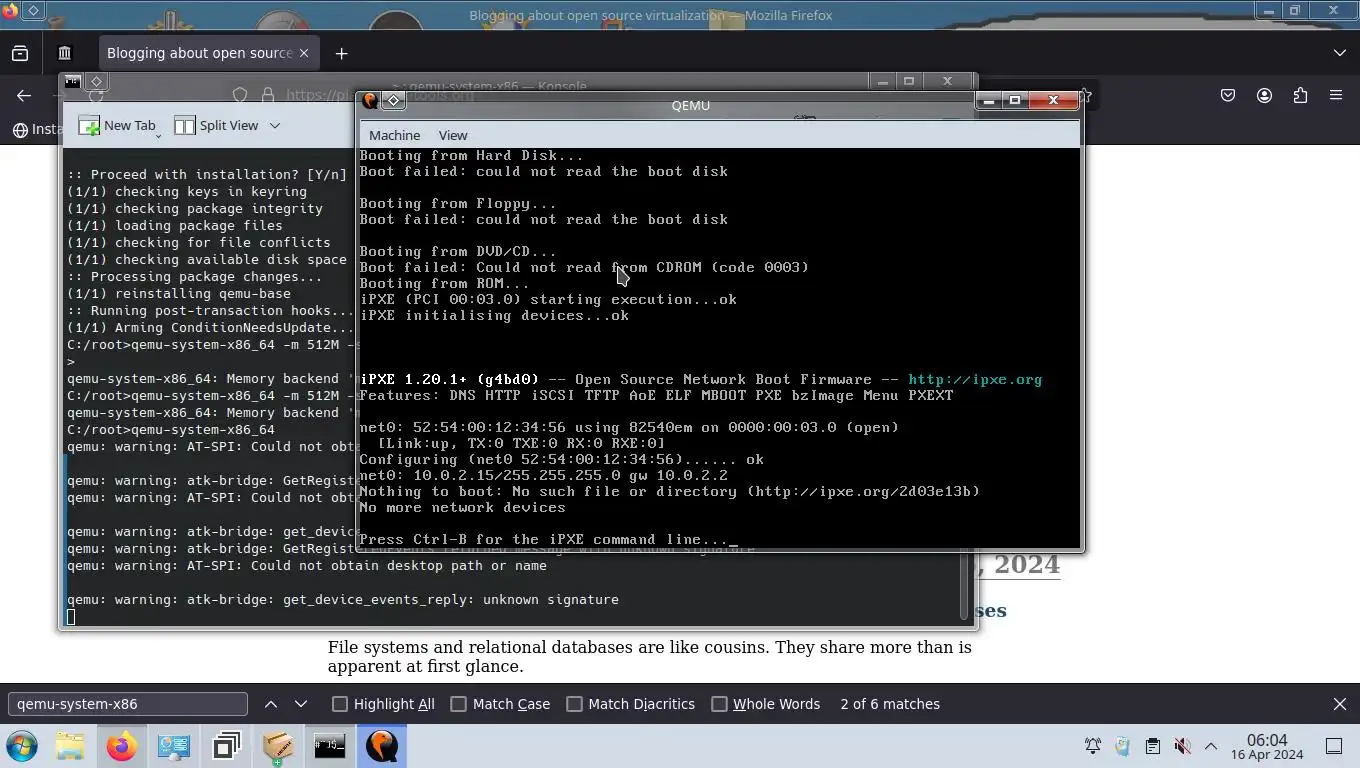
Task: Open the Firefox account icon
Action: click(x=1264, y=95)
